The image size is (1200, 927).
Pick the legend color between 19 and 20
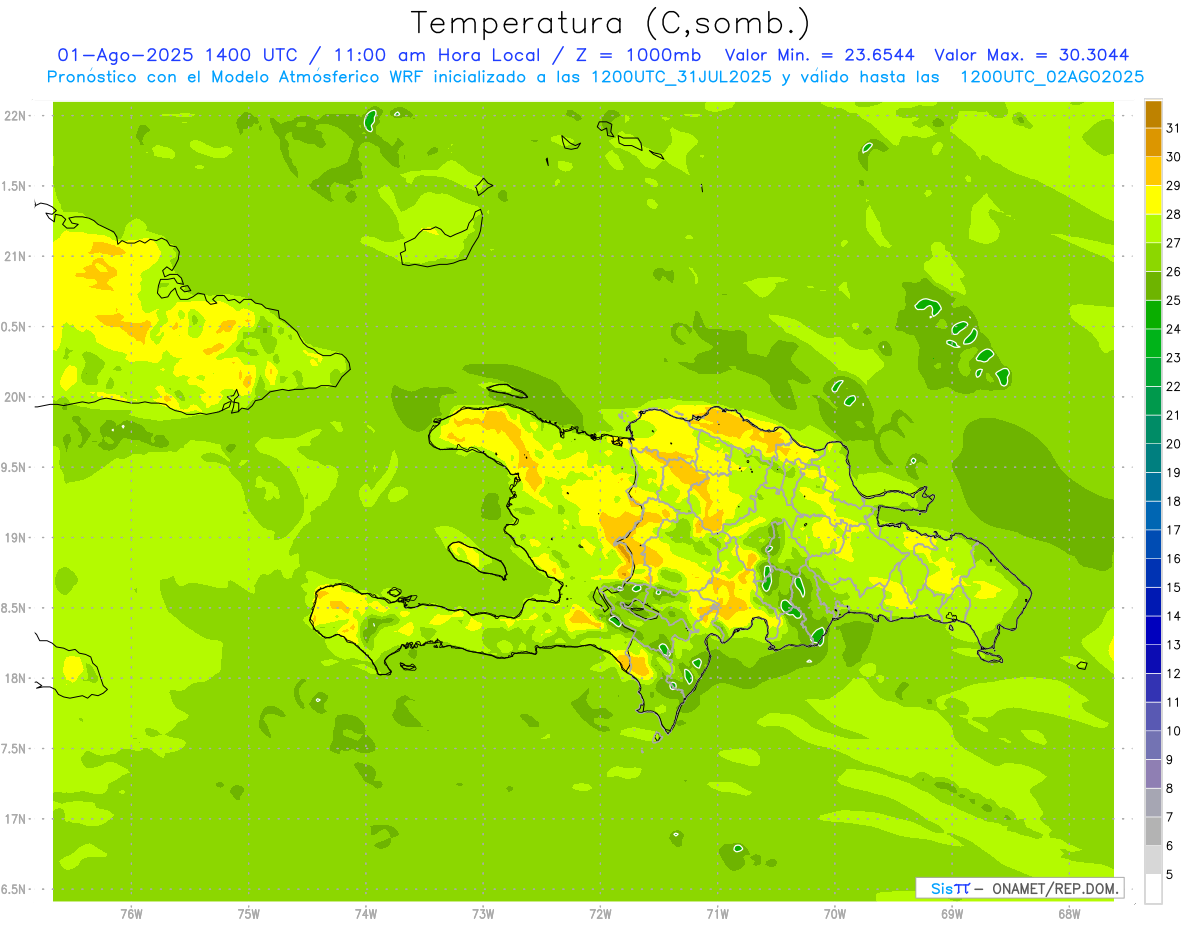point(1153,458)
